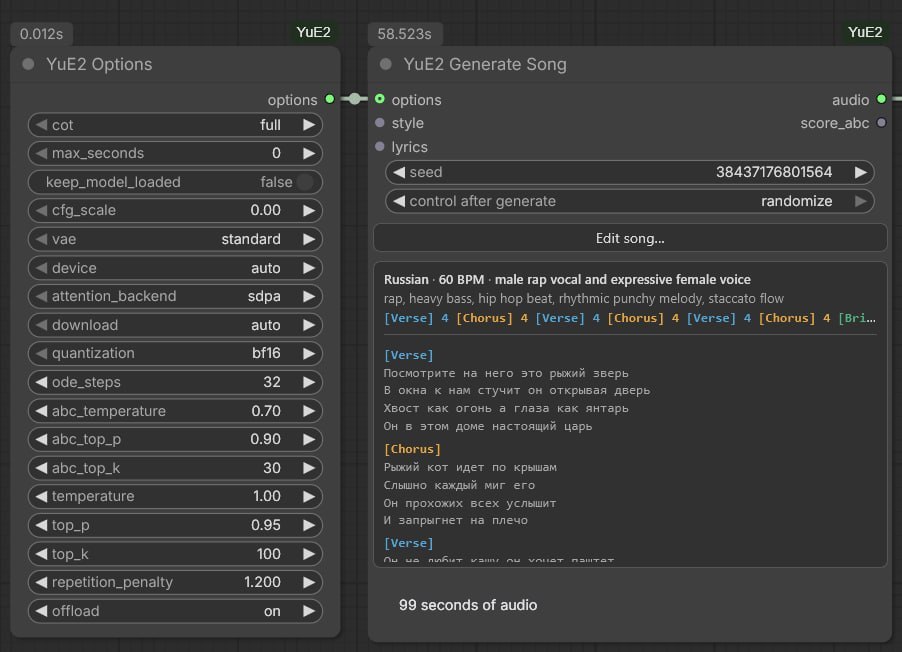The image size is (902, 652).
Task: Change quantization to next value
Action: pyautogui.click(x=309, y=353)
